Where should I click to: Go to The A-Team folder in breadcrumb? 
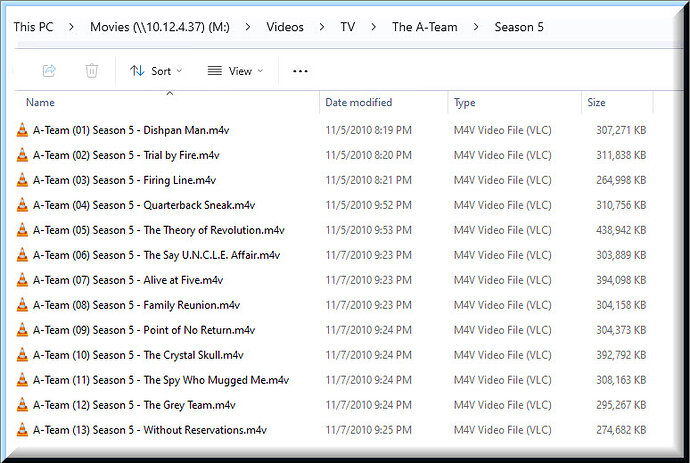click(x=425, y=27)
